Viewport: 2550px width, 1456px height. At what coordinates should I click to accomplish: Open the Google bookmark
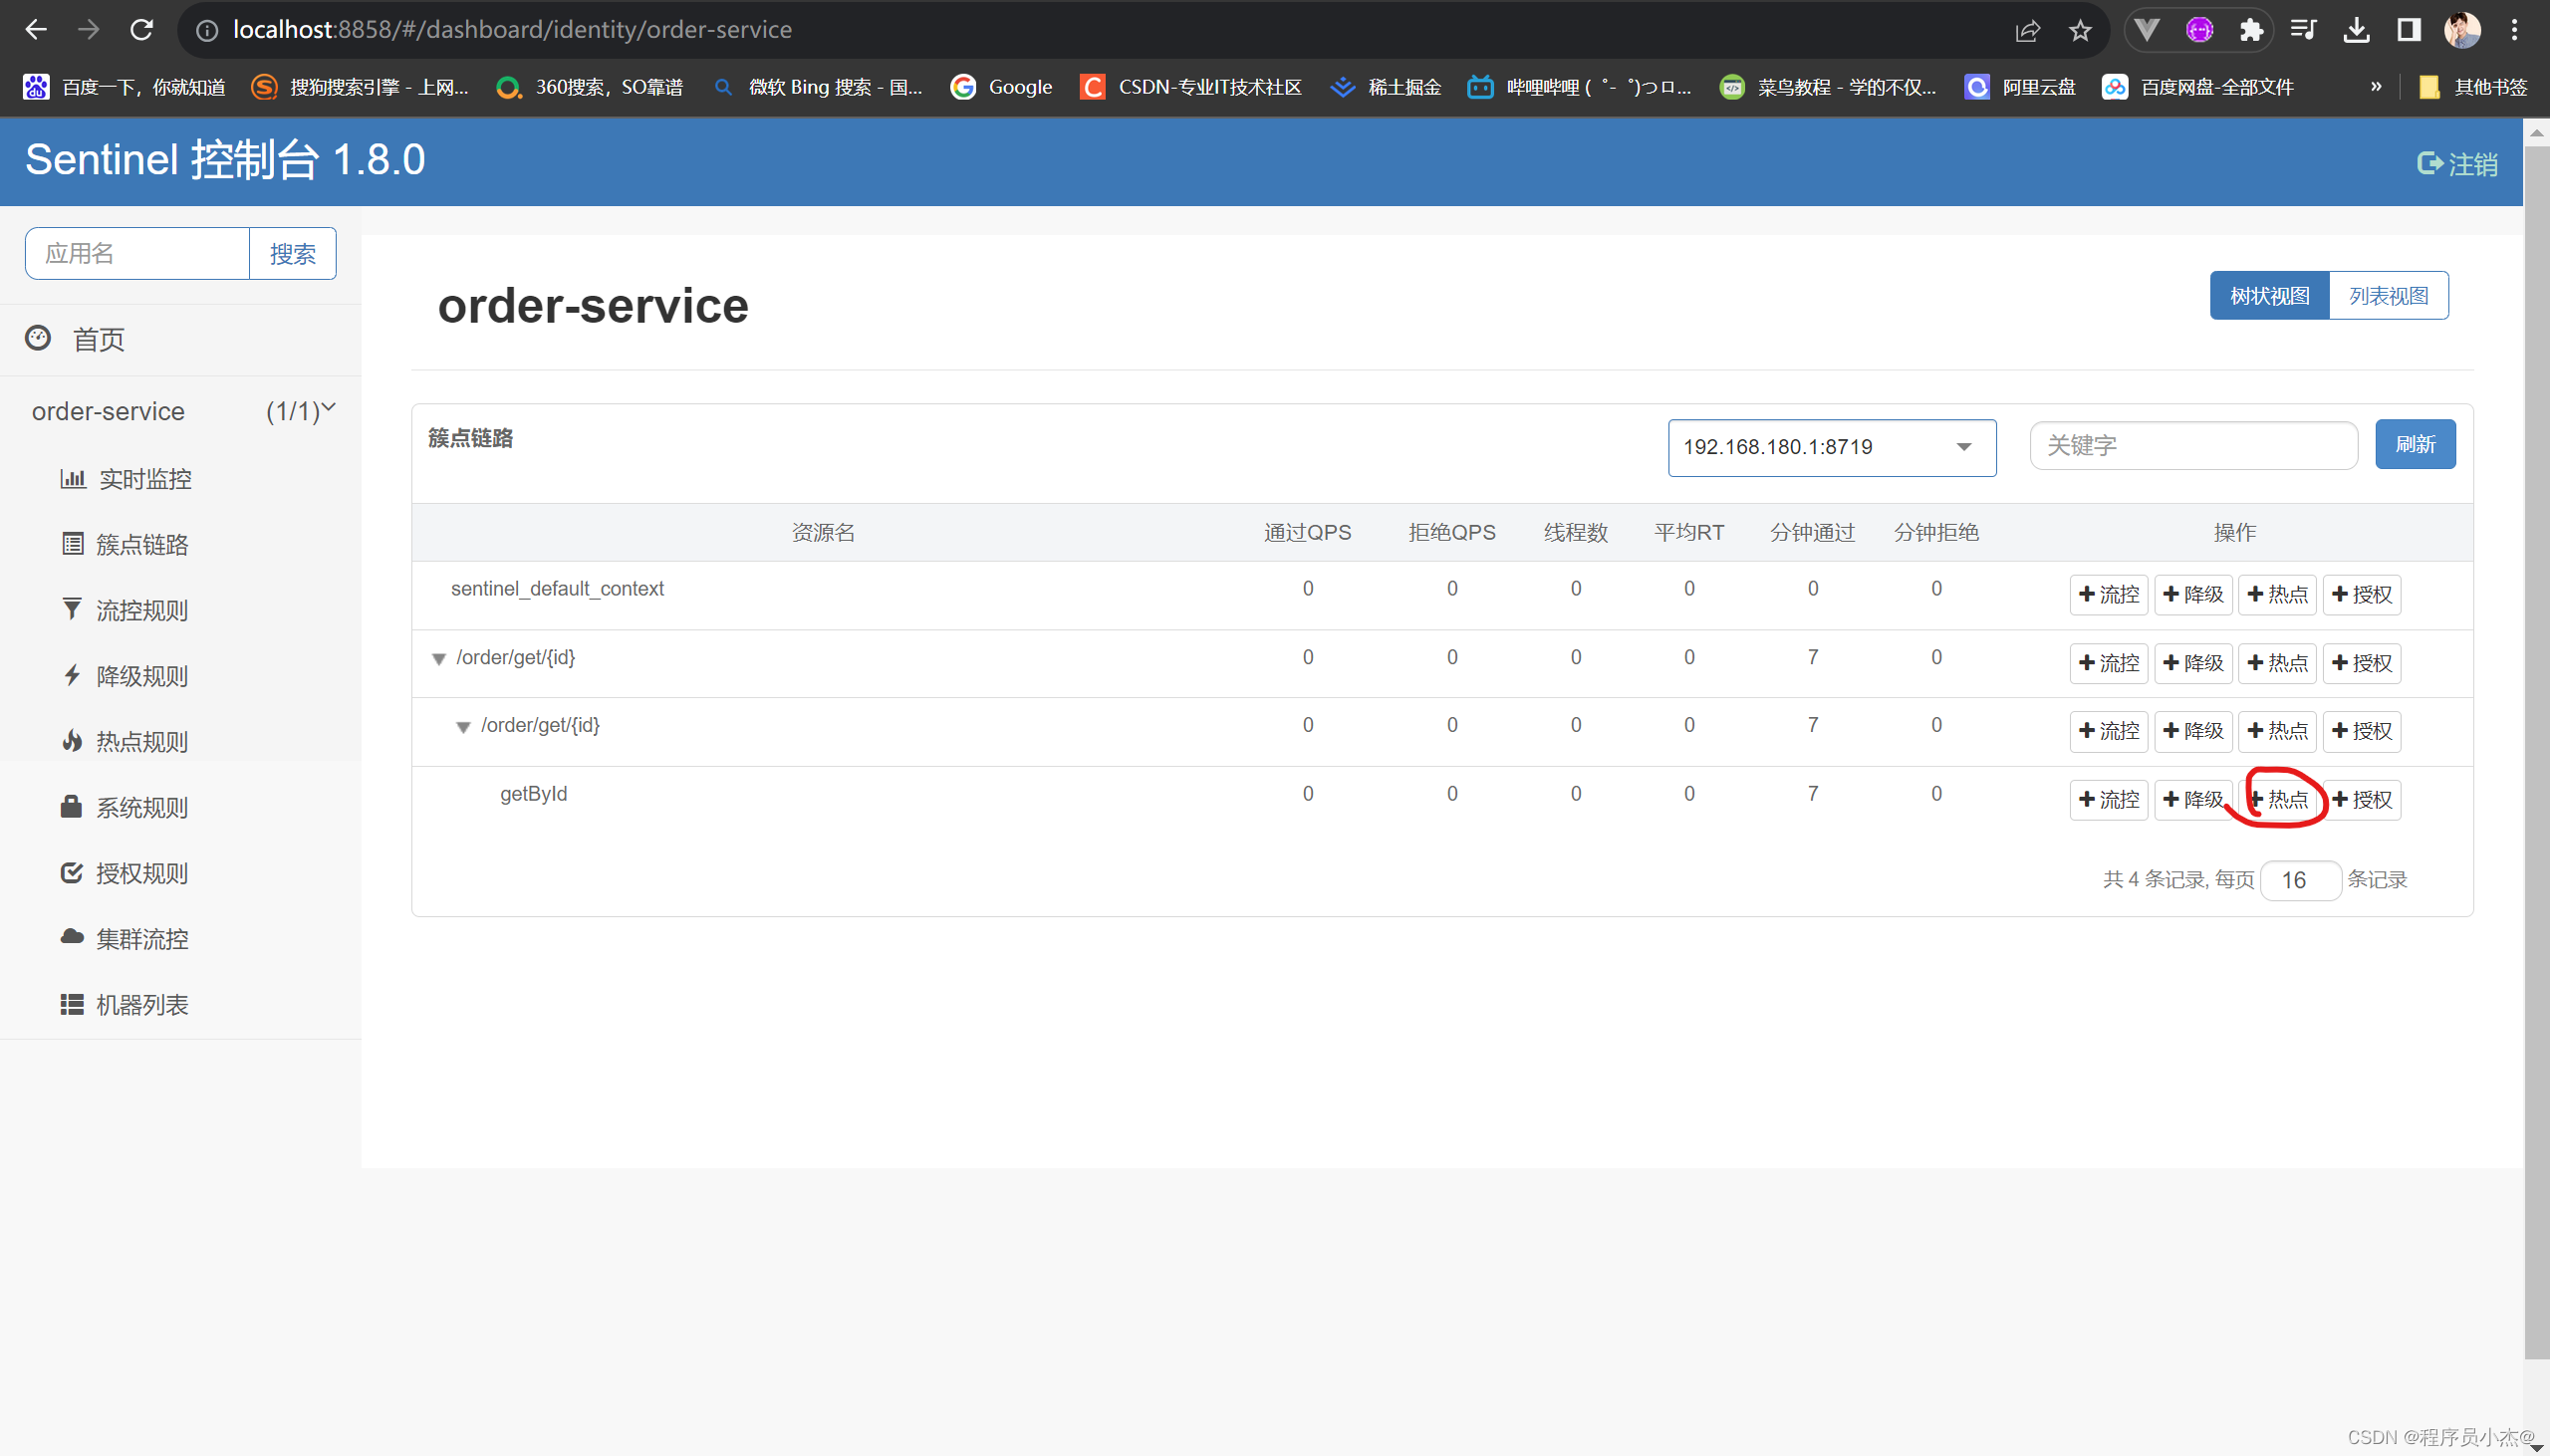(1002, 87)
